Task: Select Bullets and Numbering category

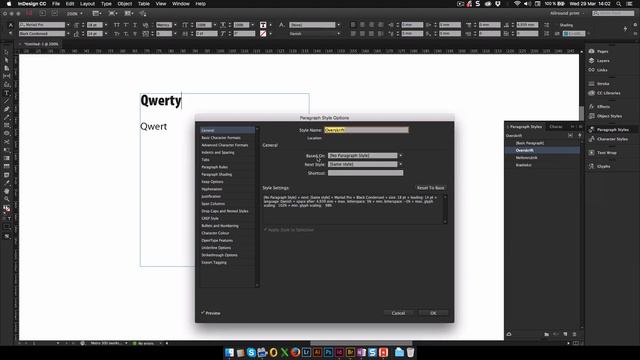Action: 220,226
